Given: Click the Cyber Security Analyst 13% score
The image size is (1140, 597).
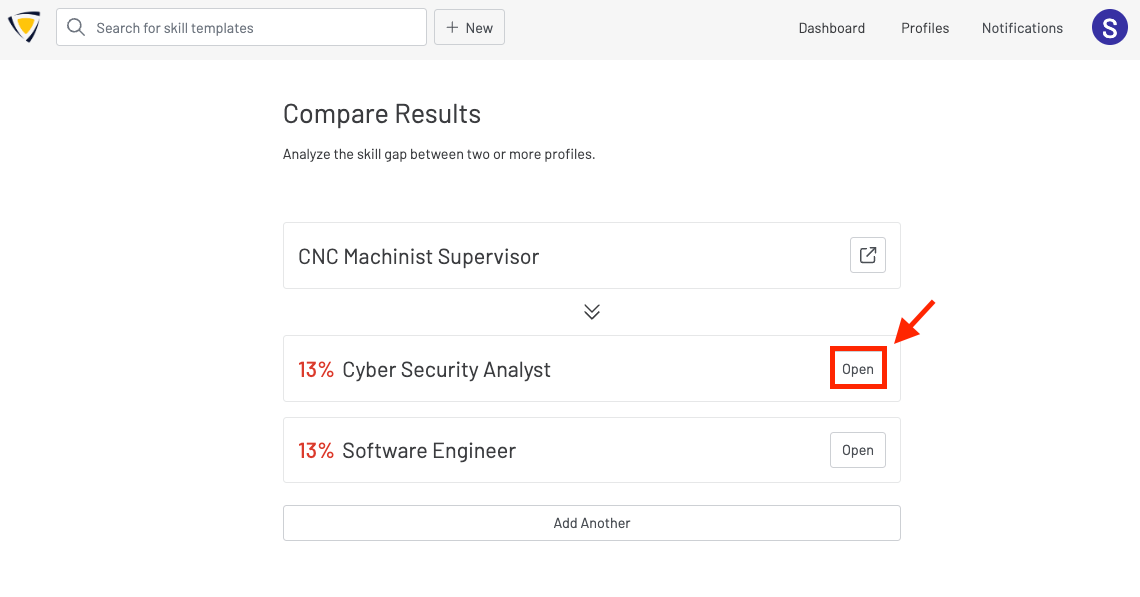Looking at the screenshot, I should [x=316, y=370].
